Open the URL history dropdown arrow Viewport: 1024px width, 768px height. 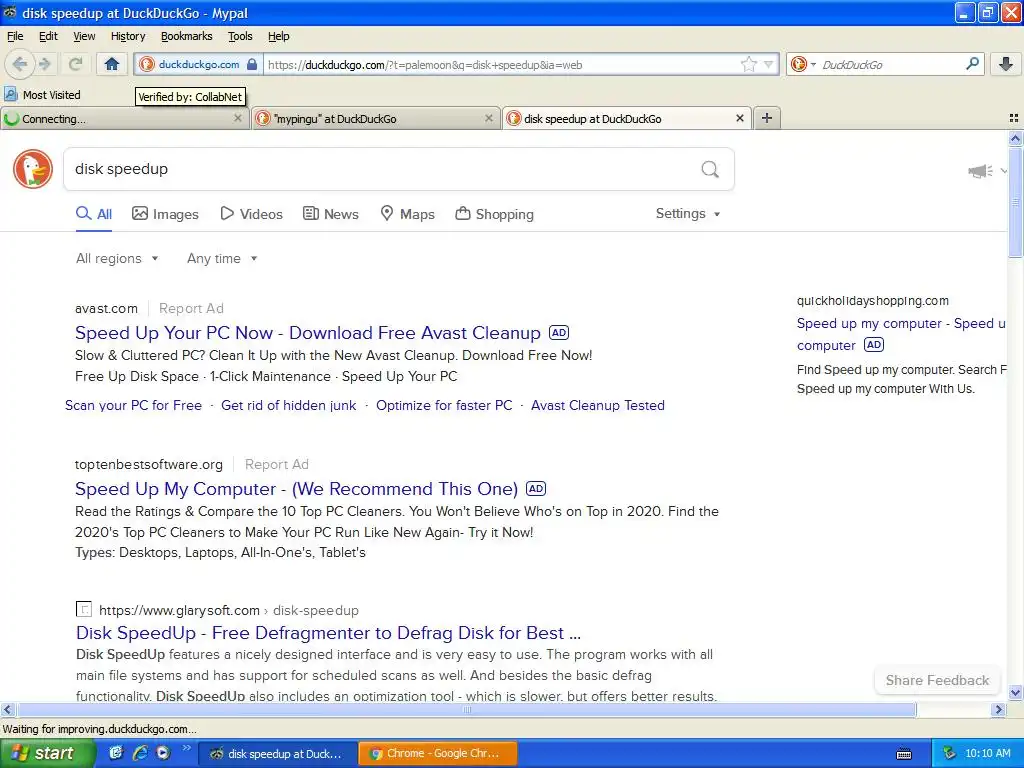[x=769, y=64]
